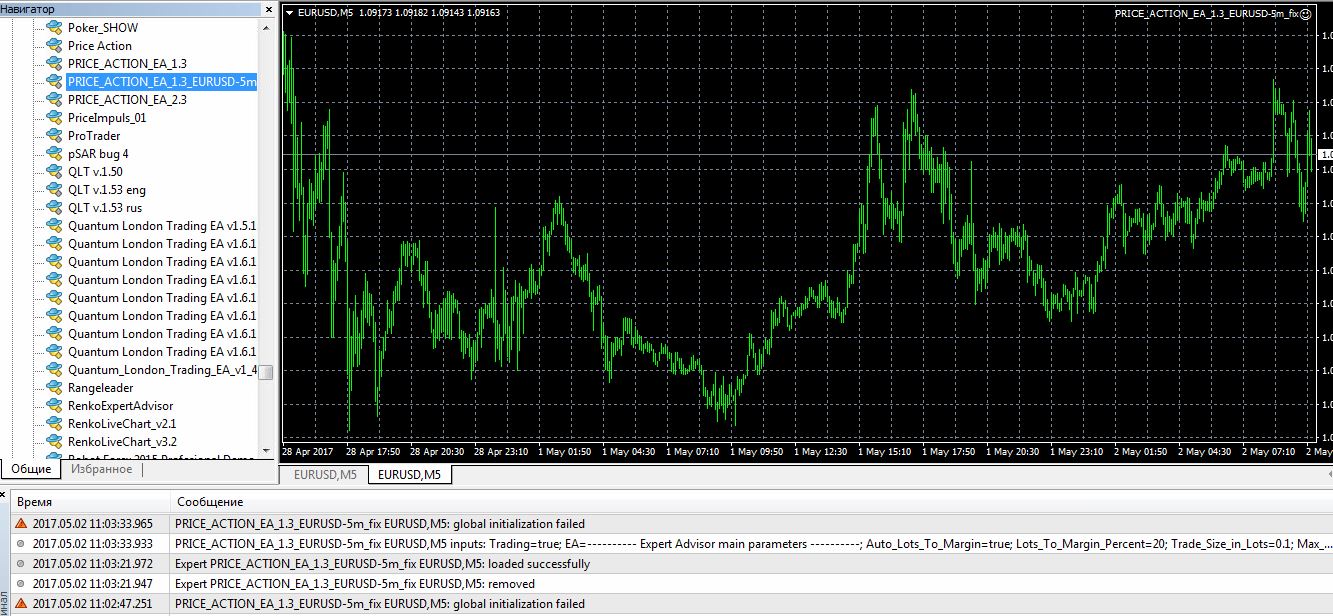Screen dimensions: 1333x616
Task: Select the highlighted PRICE_ACTION_EA_1.3_EURUSD-5m advisor
Action: point(162,82)
